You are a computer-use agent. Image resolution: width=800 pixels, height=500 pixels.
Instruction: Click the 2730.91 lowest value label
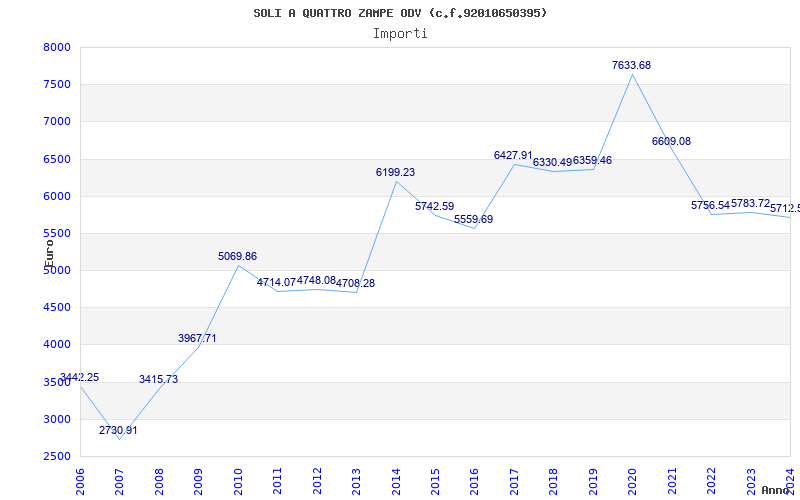[118, 430]
